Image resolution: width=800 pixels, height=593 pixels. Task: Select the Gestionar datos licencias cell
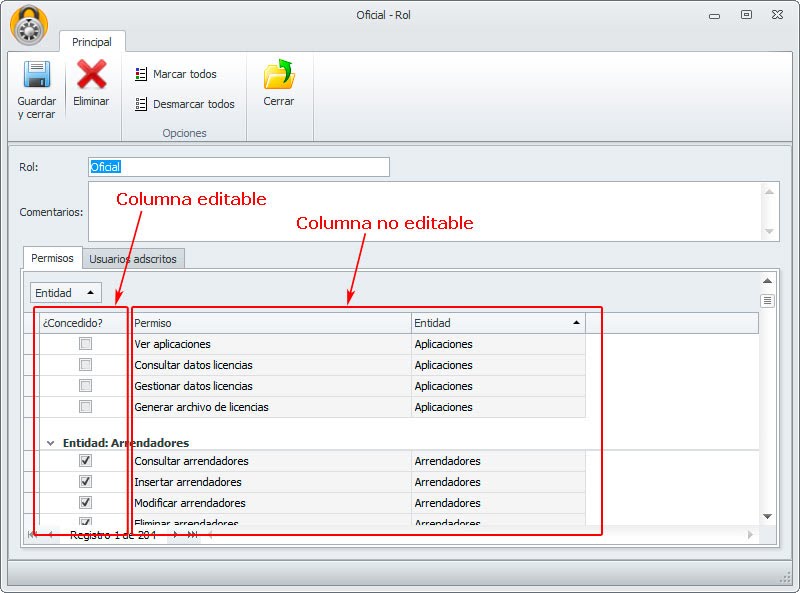click(271, 386)
